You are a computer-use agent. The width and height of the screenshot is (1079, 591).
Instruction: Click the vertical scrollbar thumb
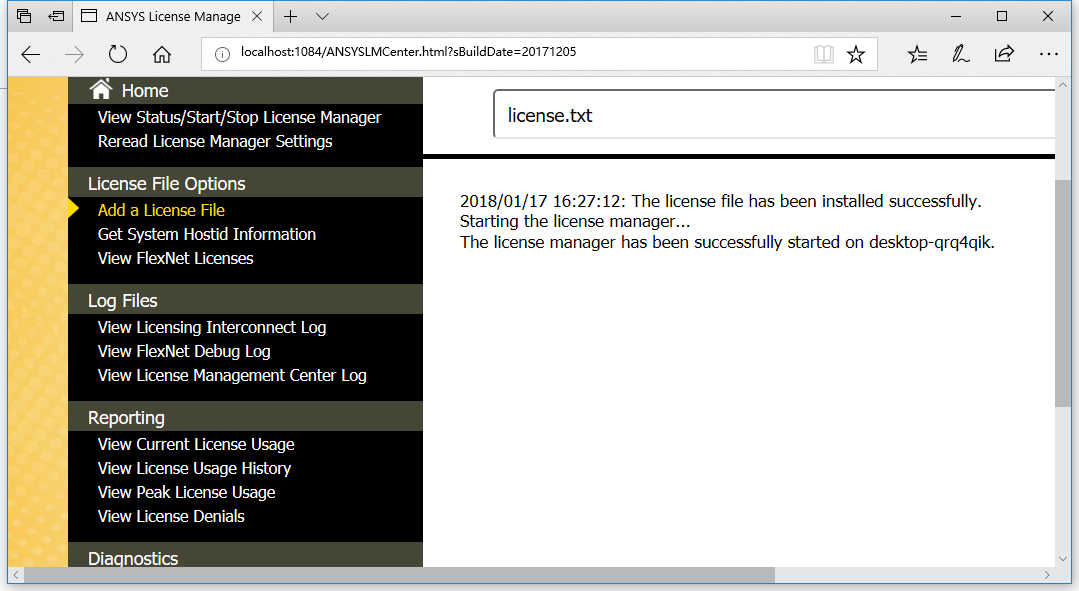[x=1062, y=293]
